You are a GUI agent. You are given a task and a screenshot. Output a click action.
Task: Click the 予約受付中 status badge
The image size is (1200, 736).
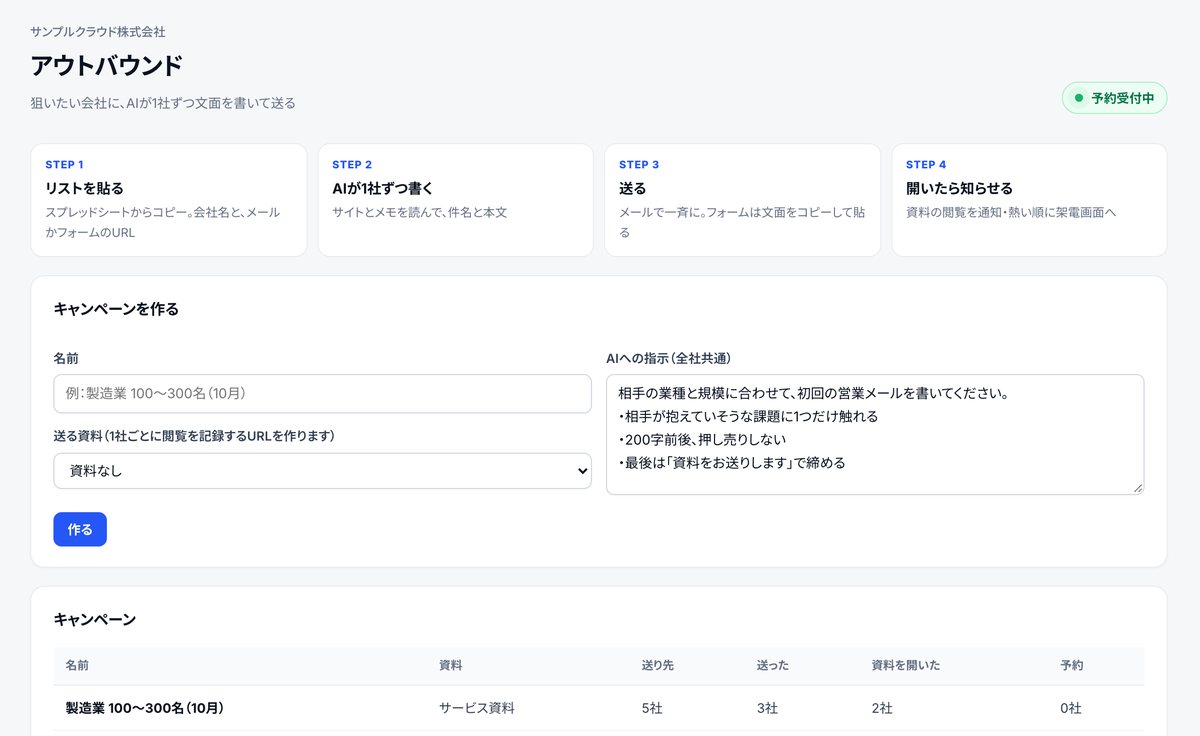point(1114,98)
